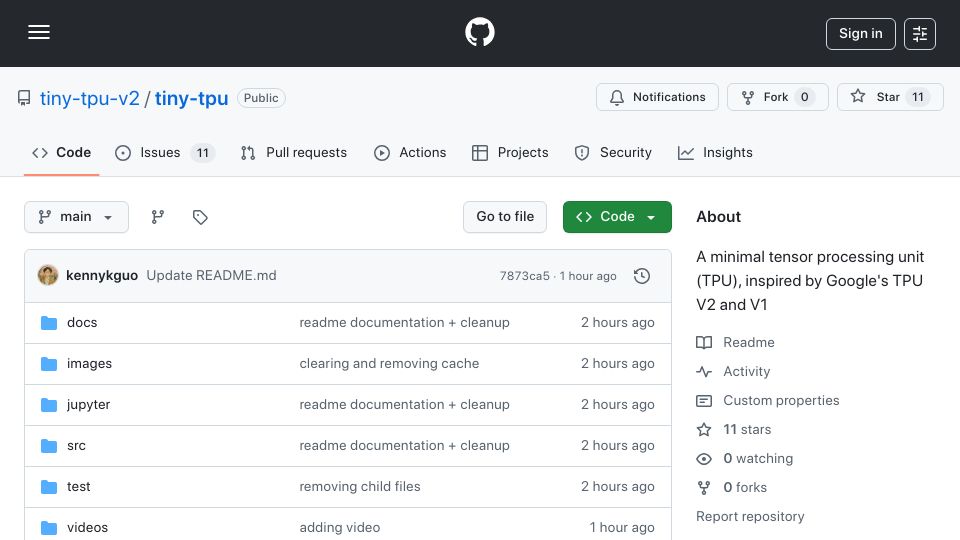Open the tiny-tpu-v2 owner link
The image size is (960, 540).
90,98
